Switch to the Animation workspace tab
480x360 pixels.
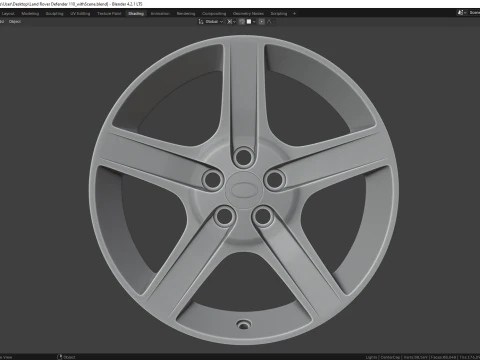[x=160, y=14]
